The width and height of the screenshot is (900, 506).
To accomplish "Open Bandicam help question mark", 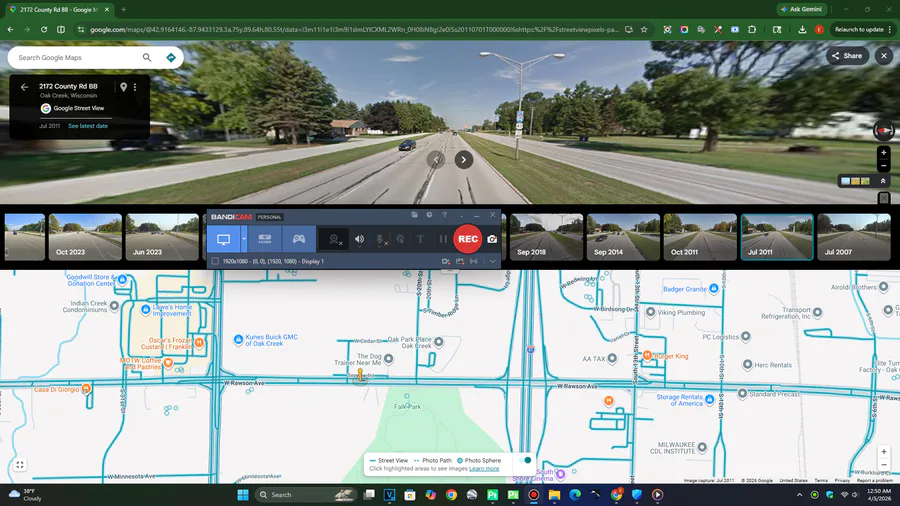I will (x=444, y=215).
